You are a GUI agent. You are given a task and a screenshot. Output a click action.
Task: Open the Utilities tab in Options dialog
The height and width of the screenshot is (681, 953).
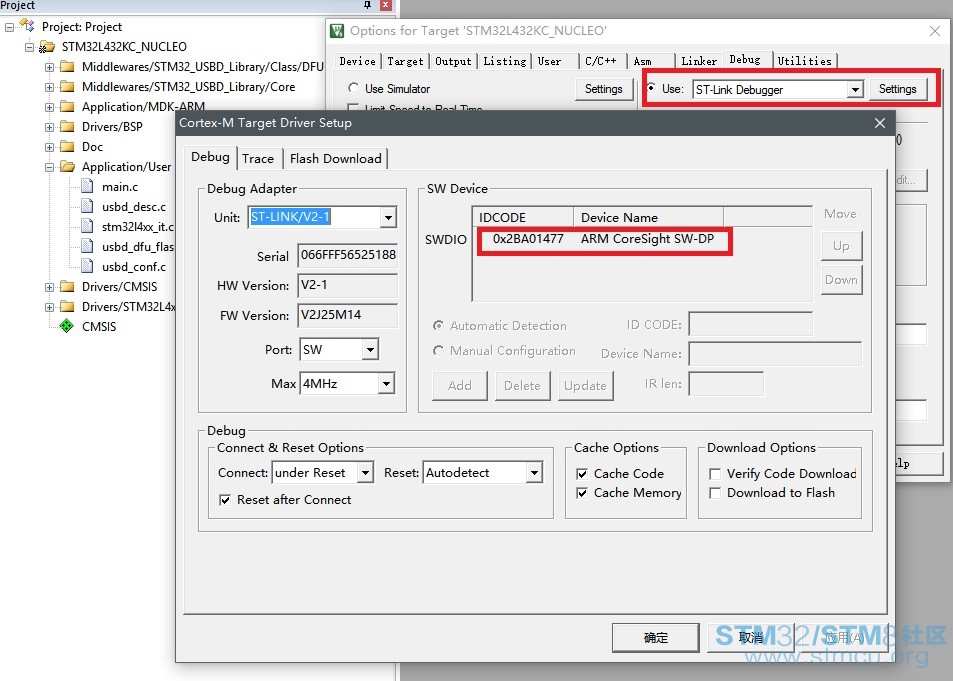804,61
